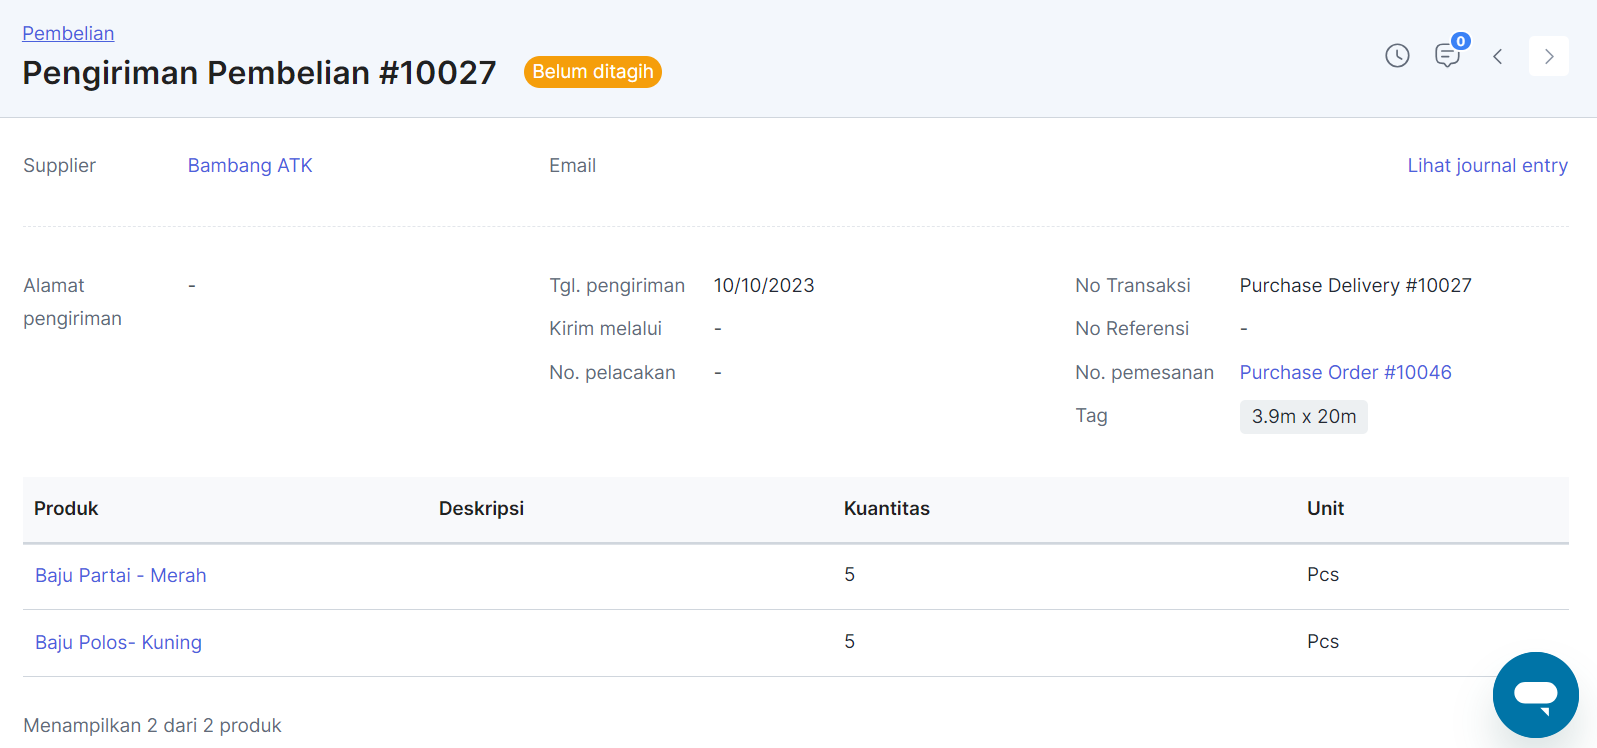
Task: Click the Pembelian breadcrumb link
Action: coord(68,33)
